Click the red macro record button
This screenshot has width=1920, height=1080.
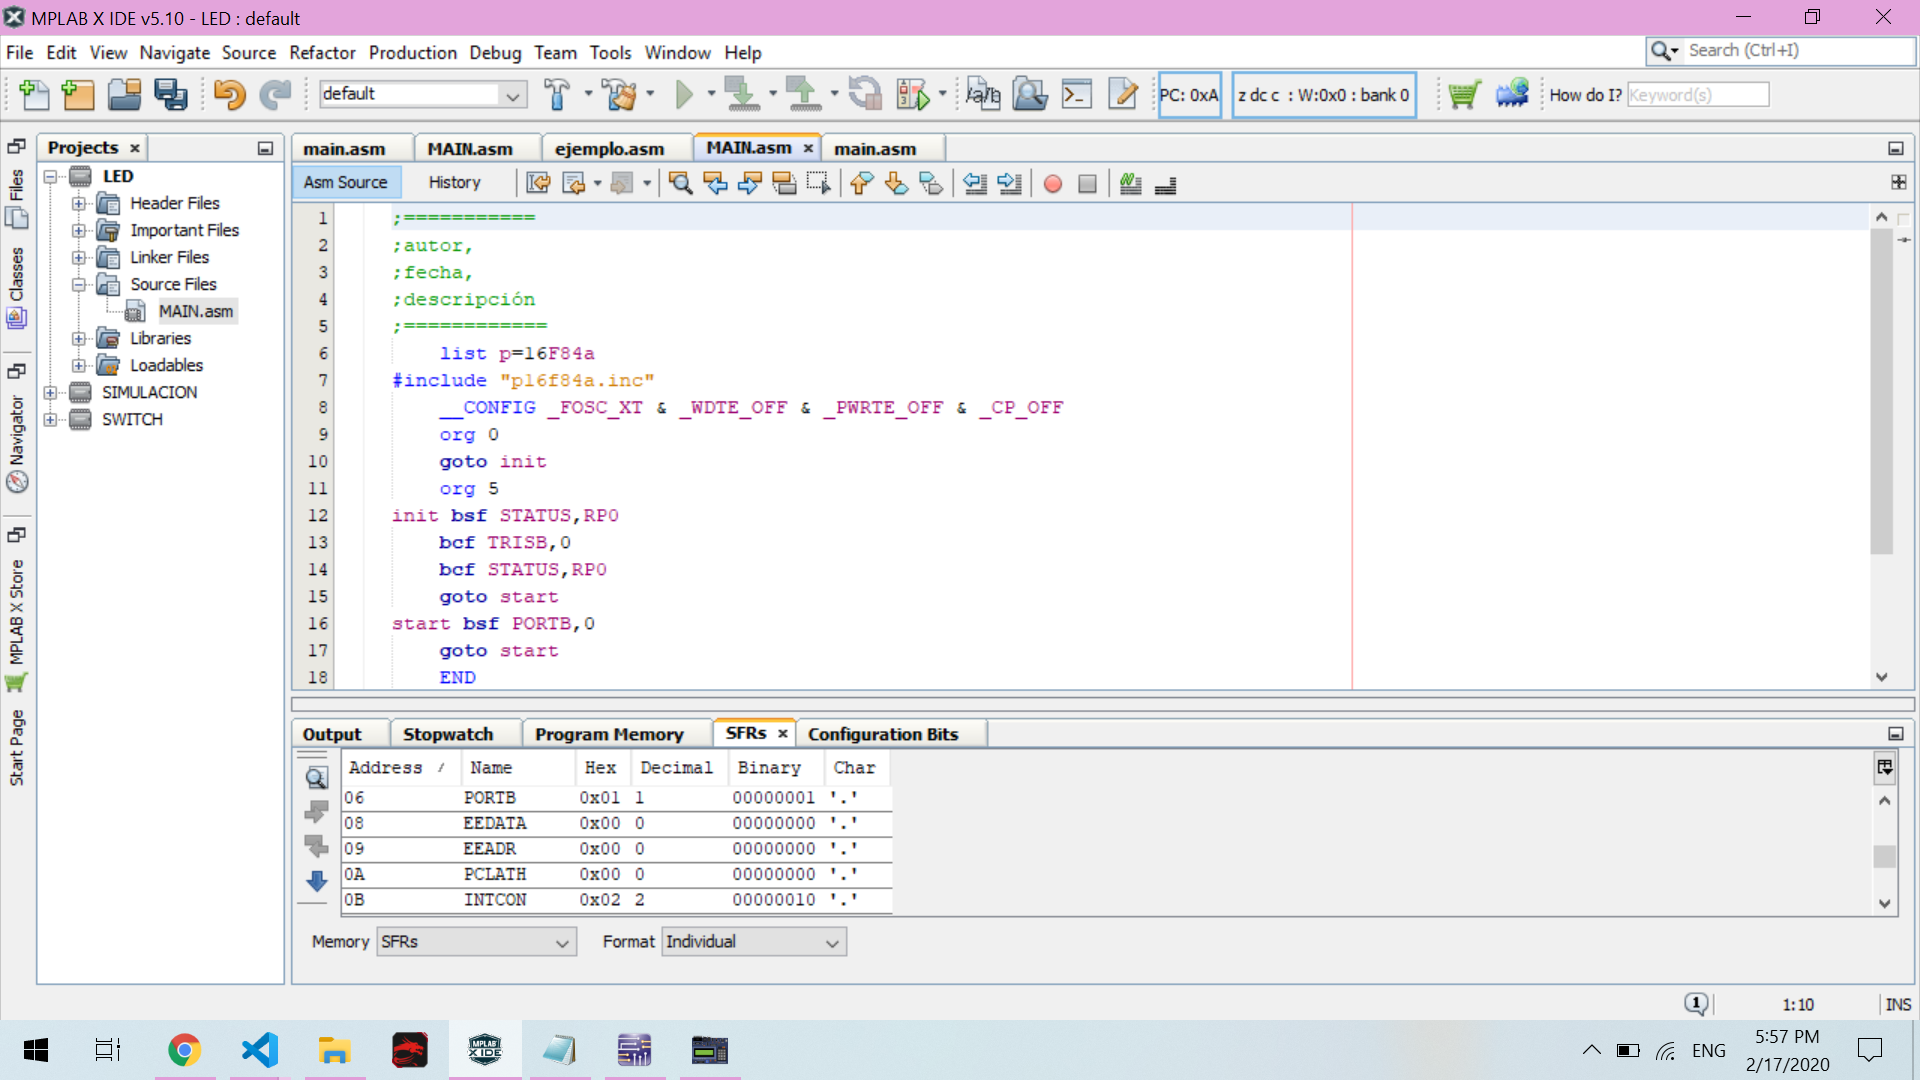click(1052, 183)
